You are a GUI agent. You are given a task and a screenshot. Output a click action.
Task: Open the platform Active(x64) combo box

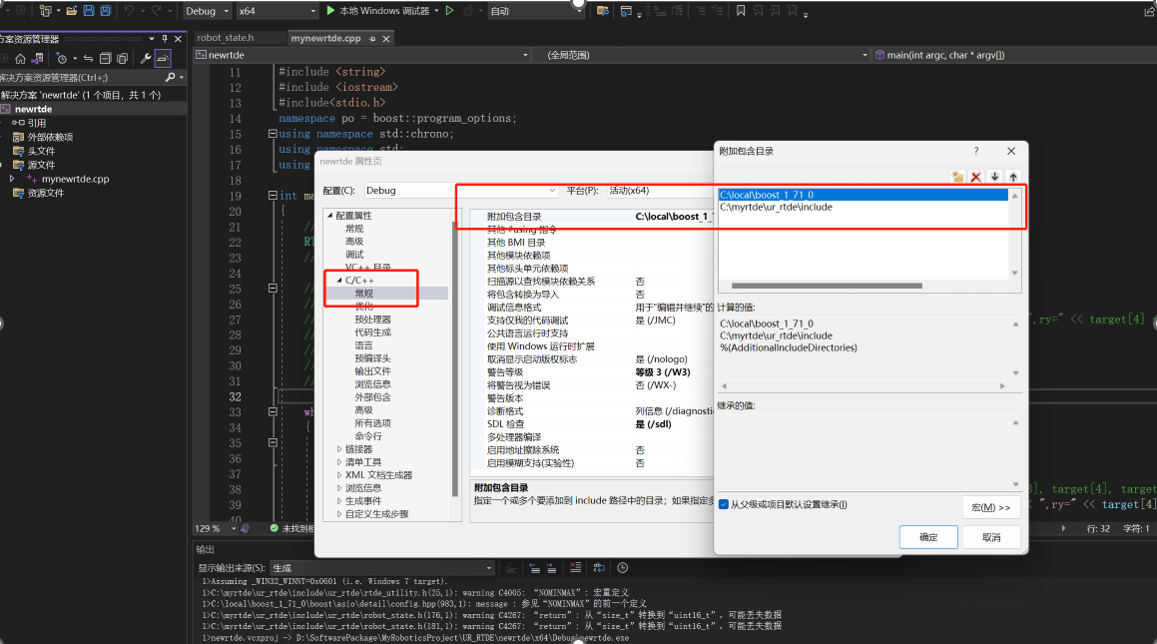(659, 190)
